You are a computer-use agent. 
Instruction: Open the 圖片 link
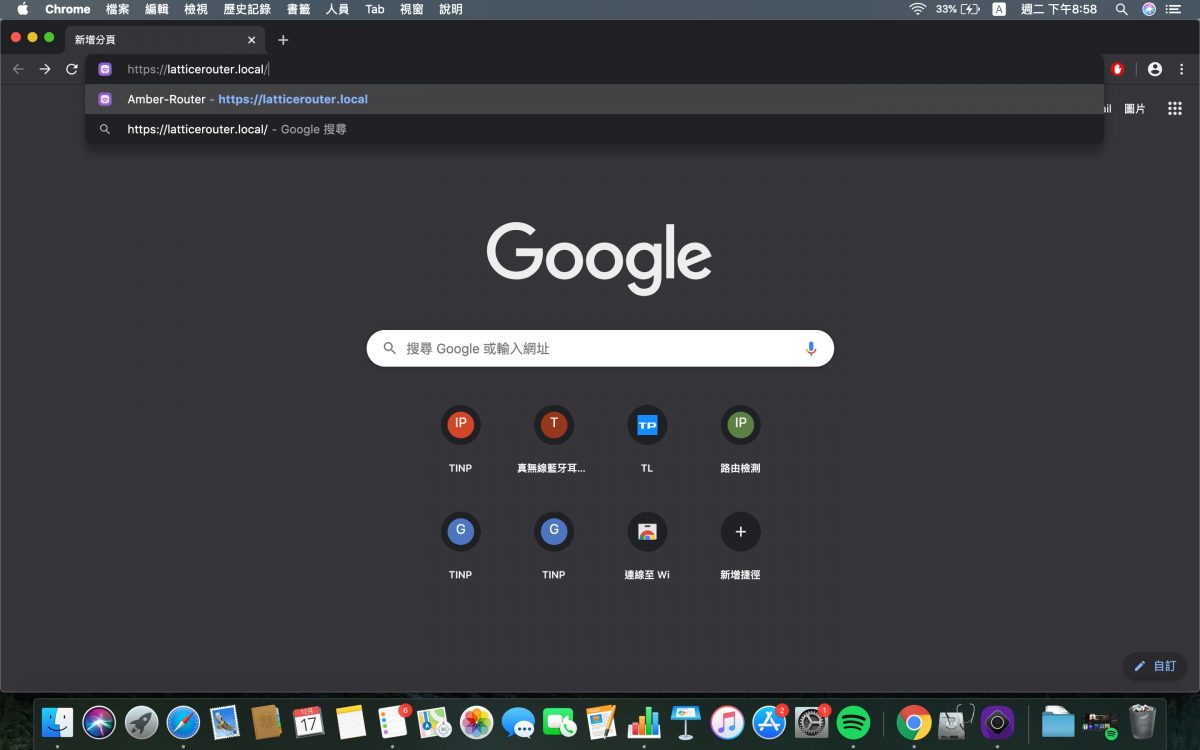[1135, 108]
